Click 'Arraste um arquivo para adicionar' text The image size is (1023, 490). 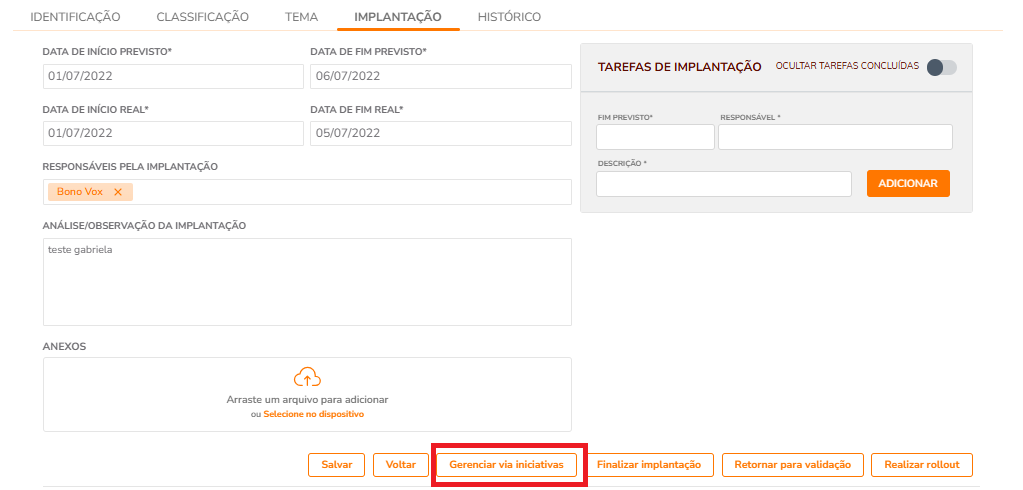tap(307, 399)
